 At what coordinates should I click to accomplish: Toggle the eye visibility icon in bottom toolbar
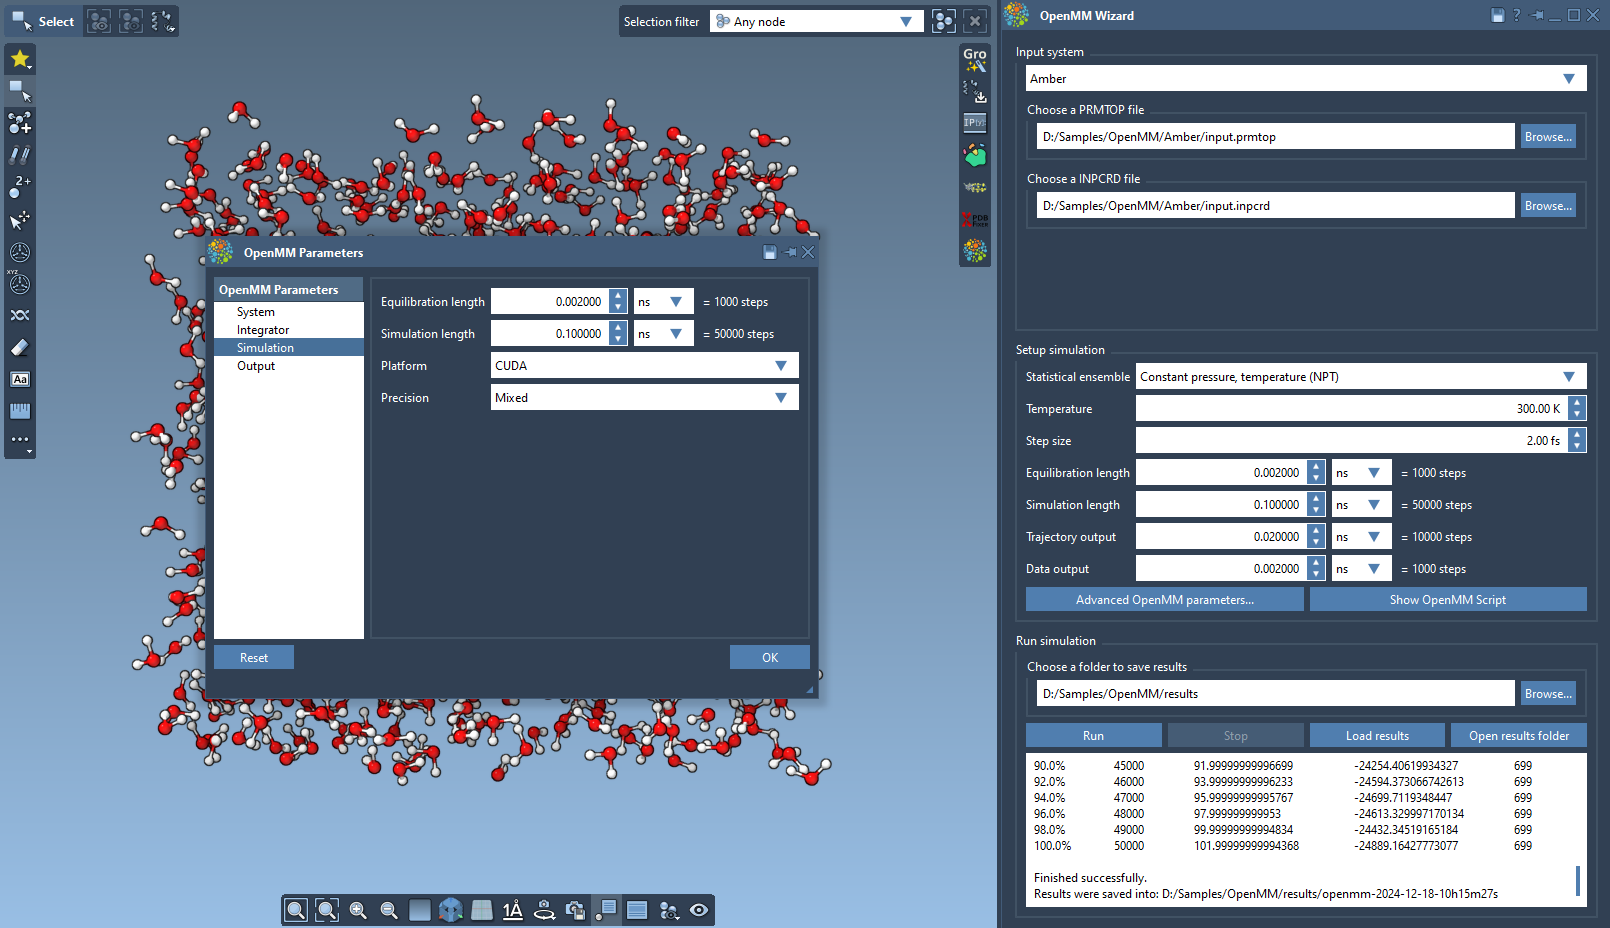coord(699,910)
